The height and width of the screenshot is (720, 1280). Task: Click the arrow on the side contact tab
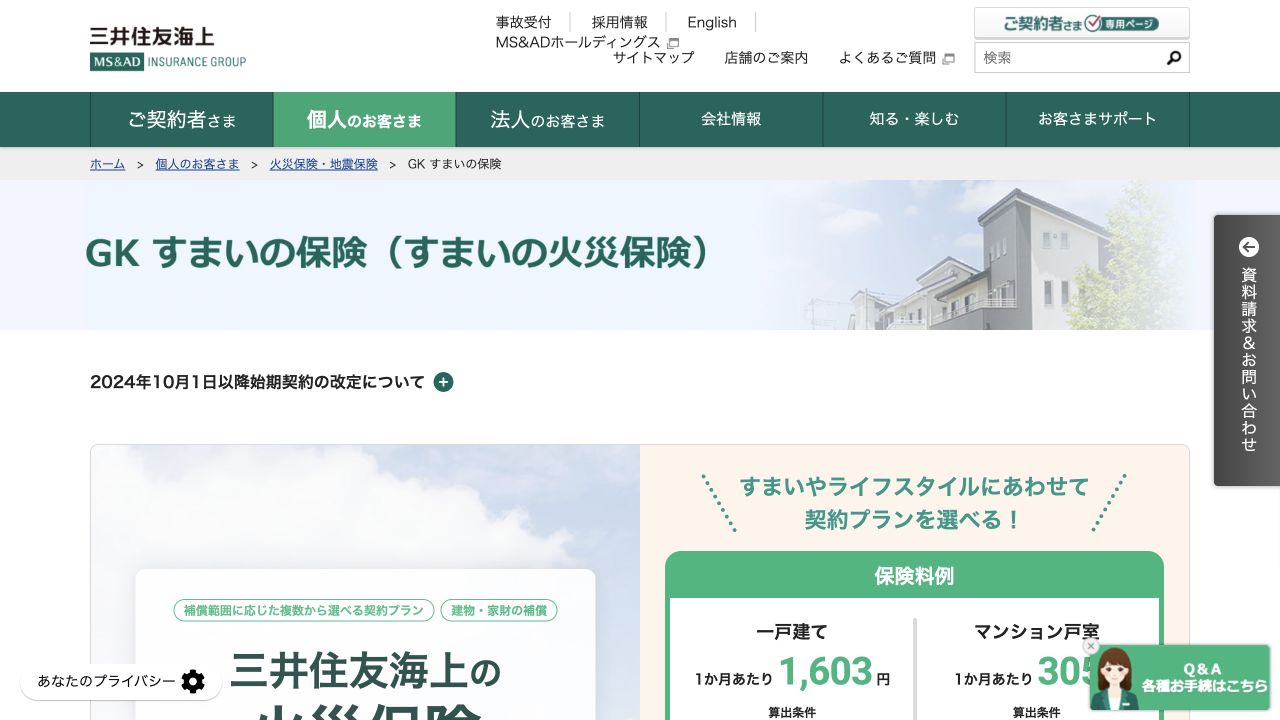(1249, 247)
